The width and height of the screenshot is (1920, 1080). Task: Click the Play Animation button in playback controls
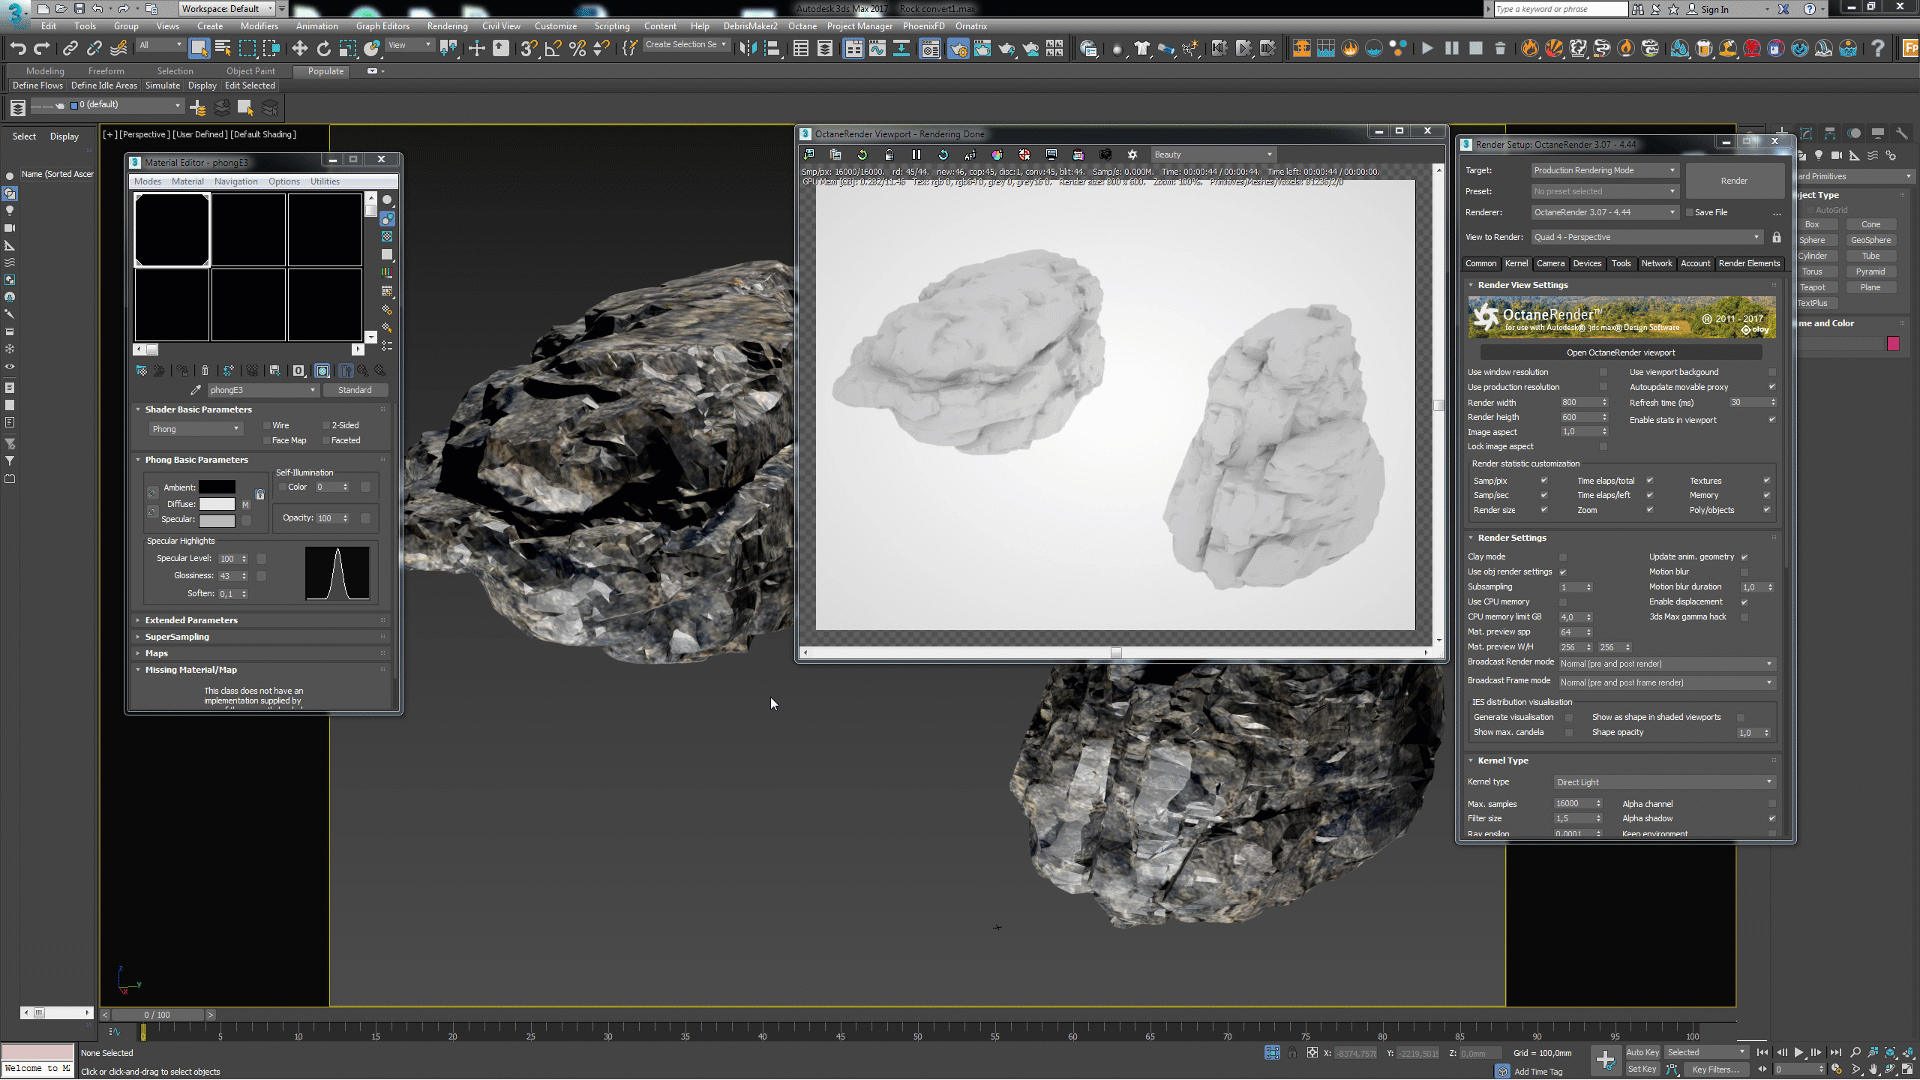click(x=1798, y=1052)
